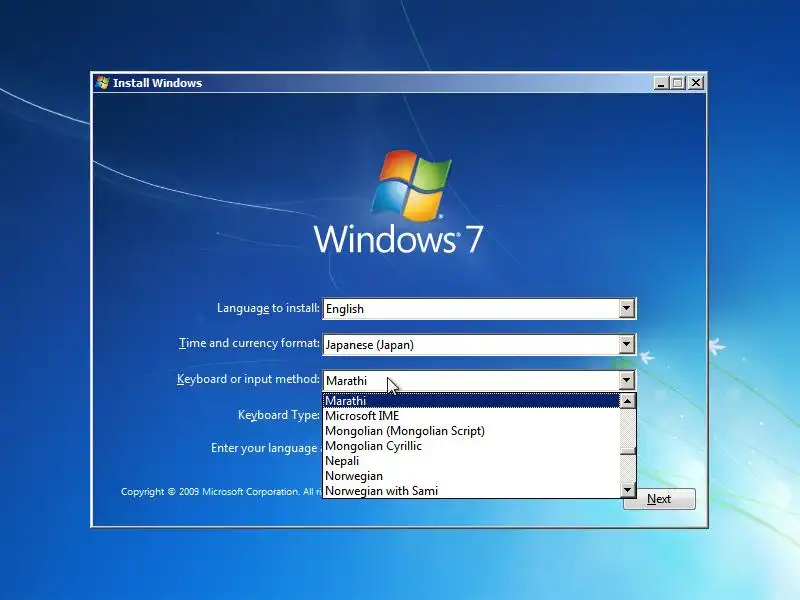The image size is (800, 600).
Task: Open the Time and currency format dropdown
Action: point(627,345)
